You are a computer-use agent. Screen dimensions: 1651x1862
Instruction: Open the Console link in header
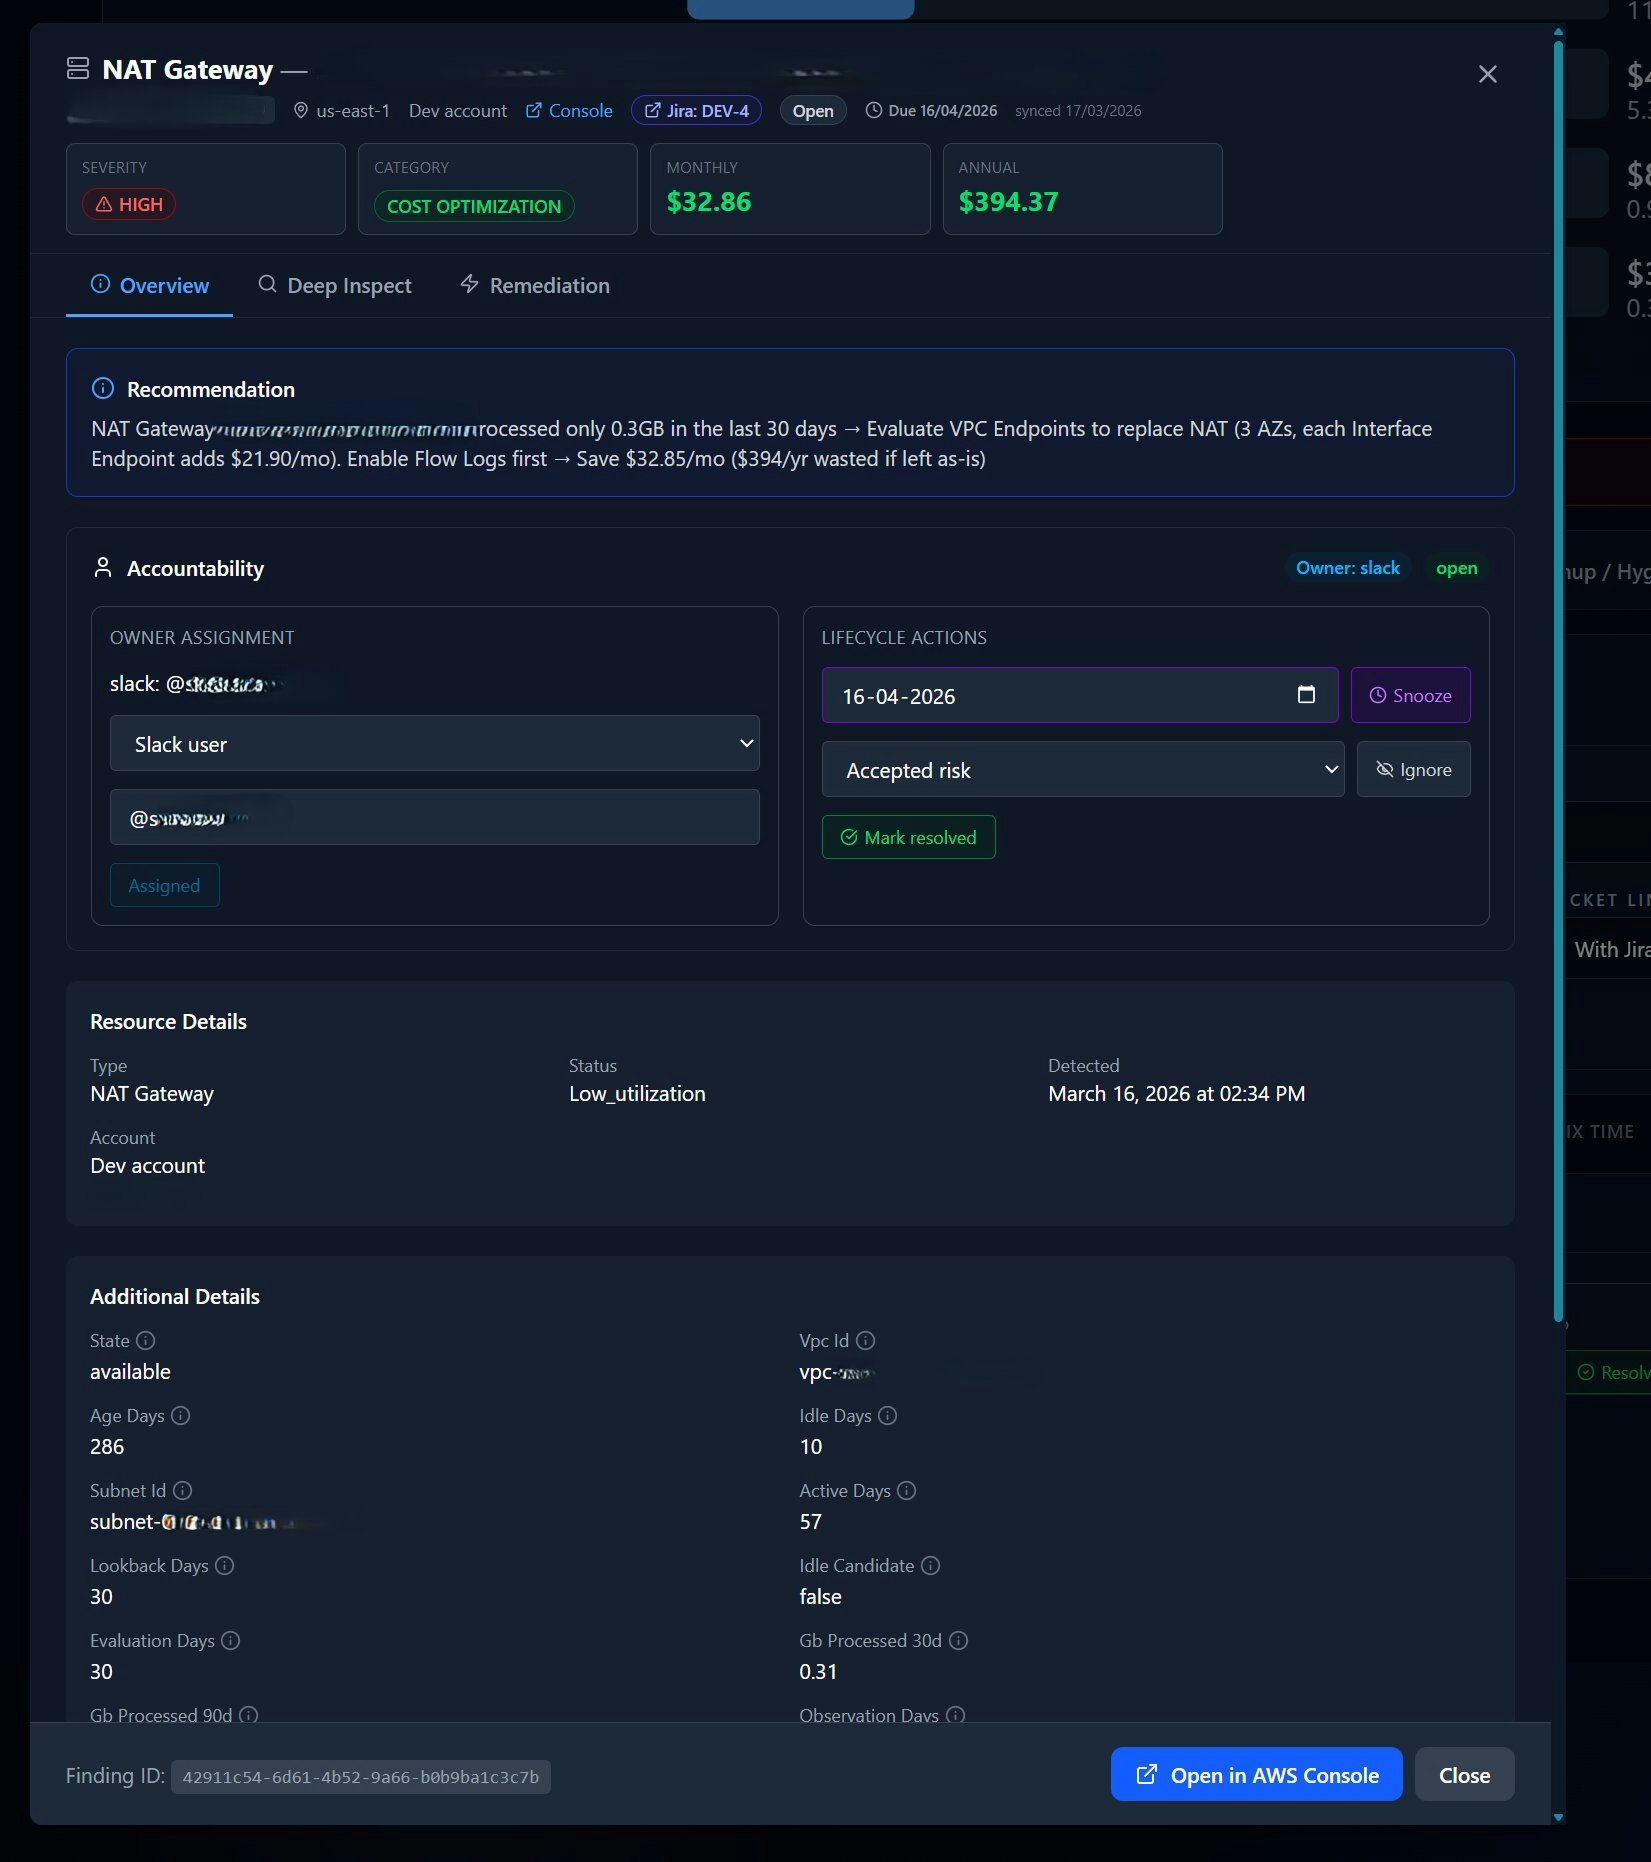(569, 111)
